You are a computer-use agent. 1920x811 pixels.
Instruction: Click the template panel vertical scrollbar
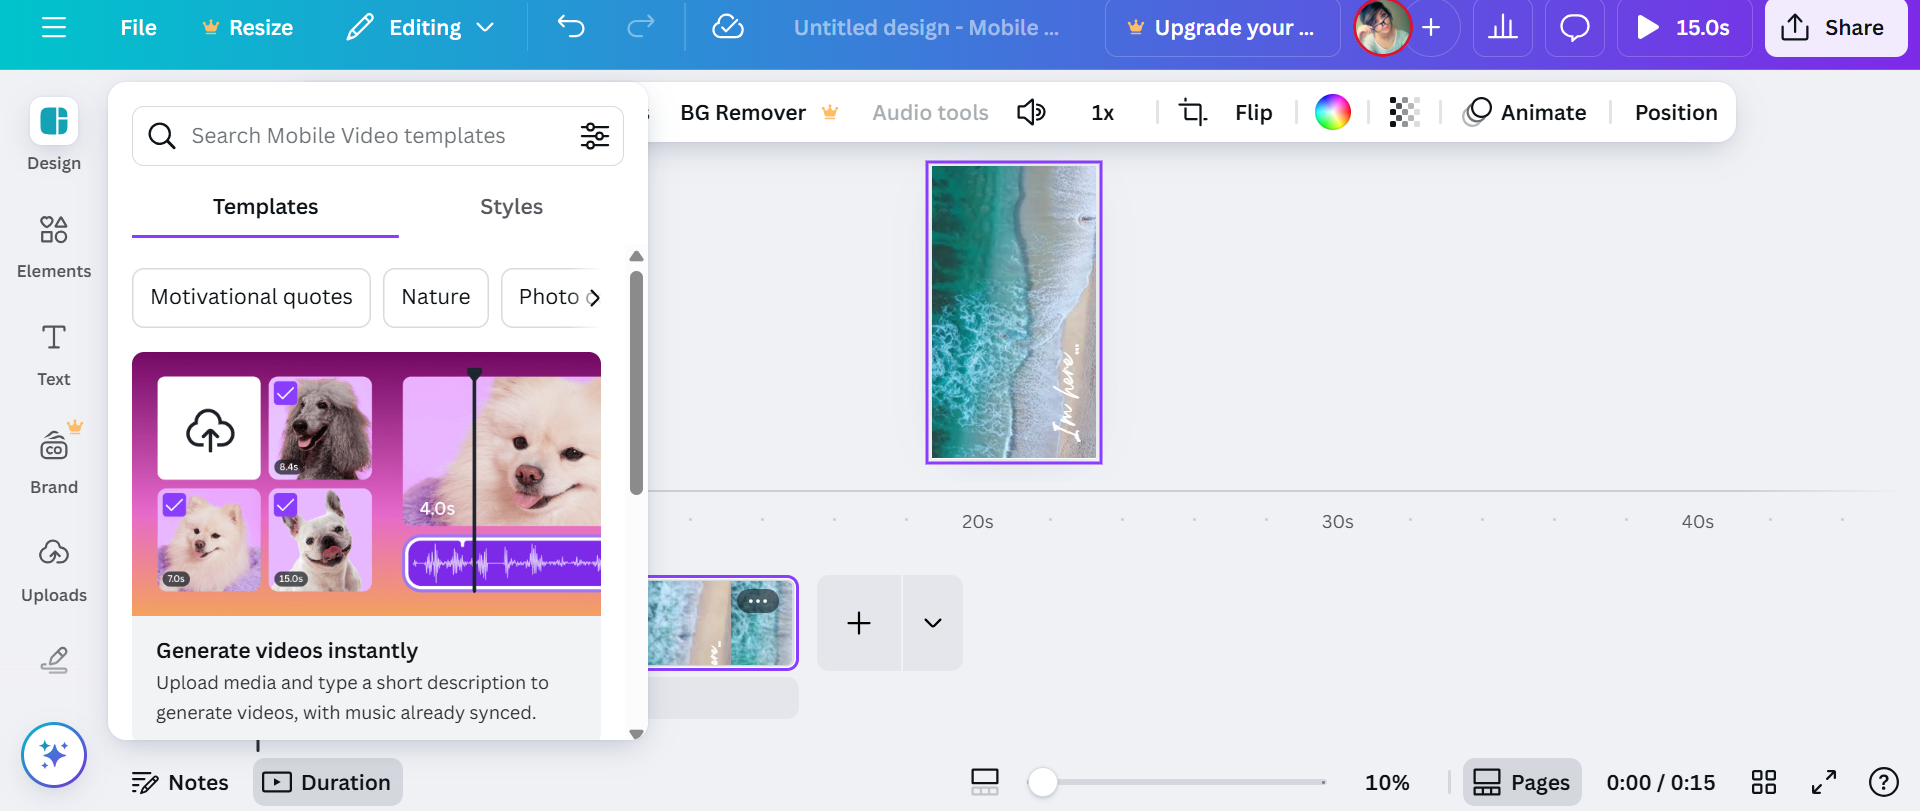click(x=636, y=382)
